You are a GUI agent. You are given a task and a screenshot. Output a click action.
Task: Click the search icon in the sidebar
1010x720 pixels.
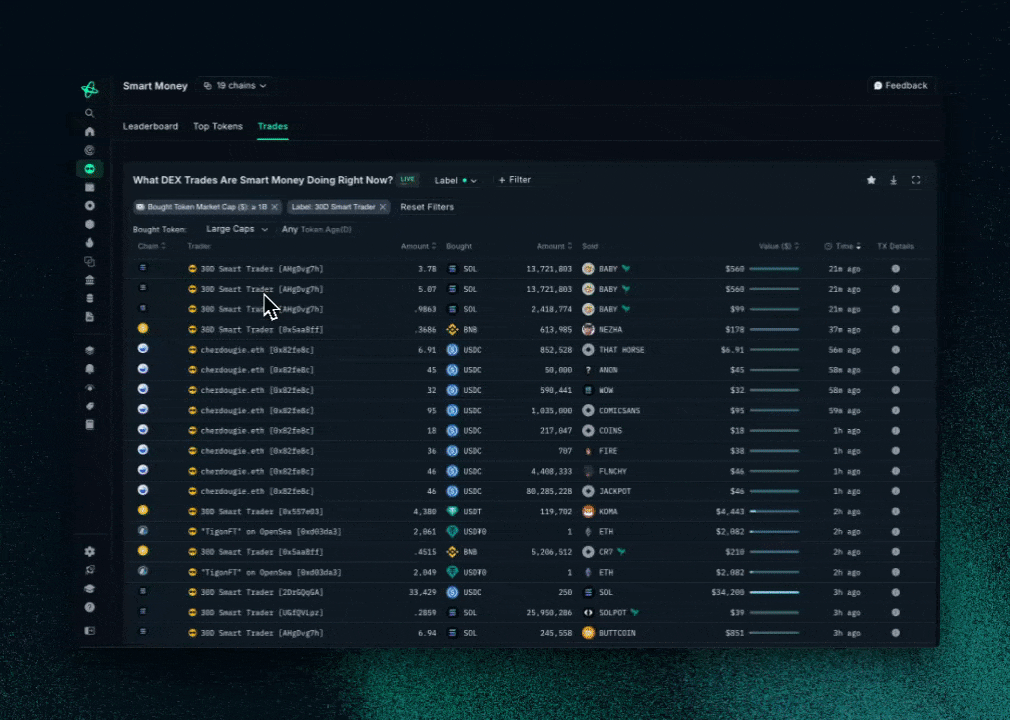[x=90, y=113]
